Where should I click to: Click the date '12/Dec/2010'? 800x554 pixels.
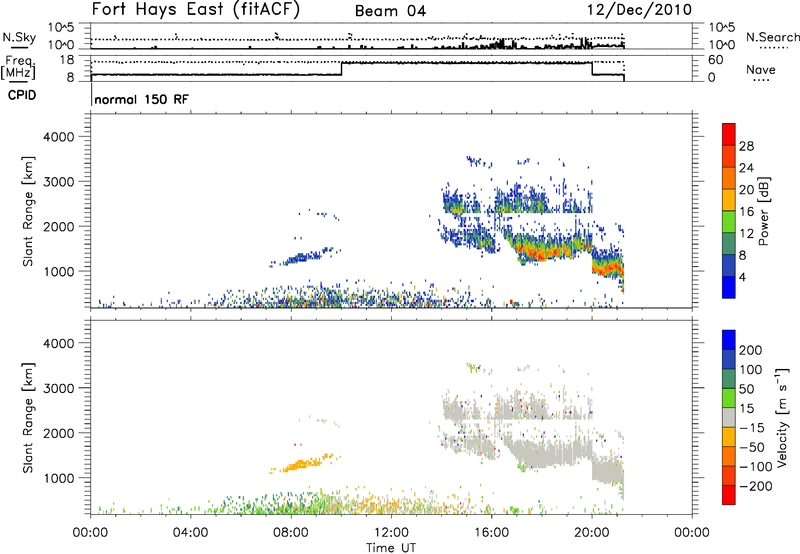[x=639, y=10]
